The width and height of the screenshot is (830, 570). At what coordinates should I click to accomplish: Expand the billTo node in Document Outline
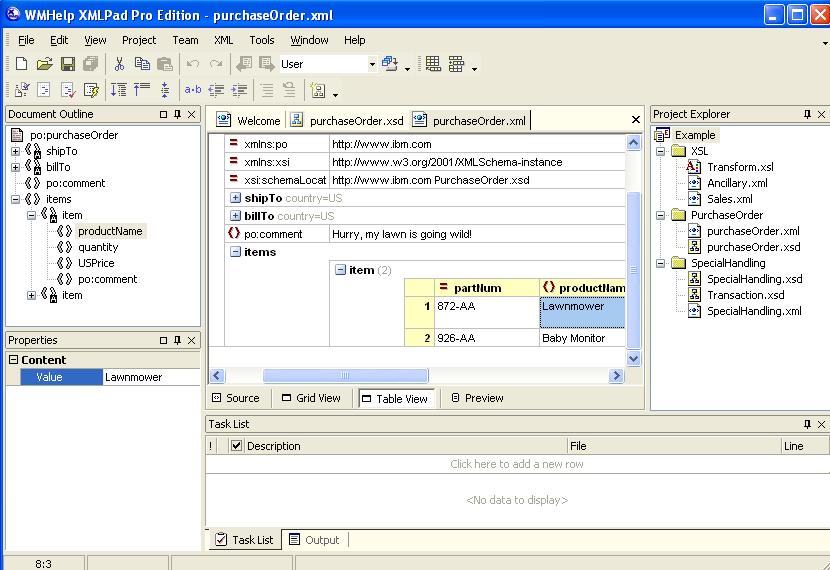click(x=15, y=167)
